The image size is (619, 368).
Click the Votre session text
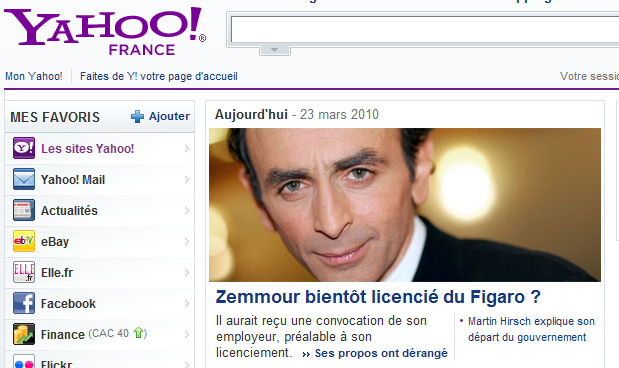589,76
